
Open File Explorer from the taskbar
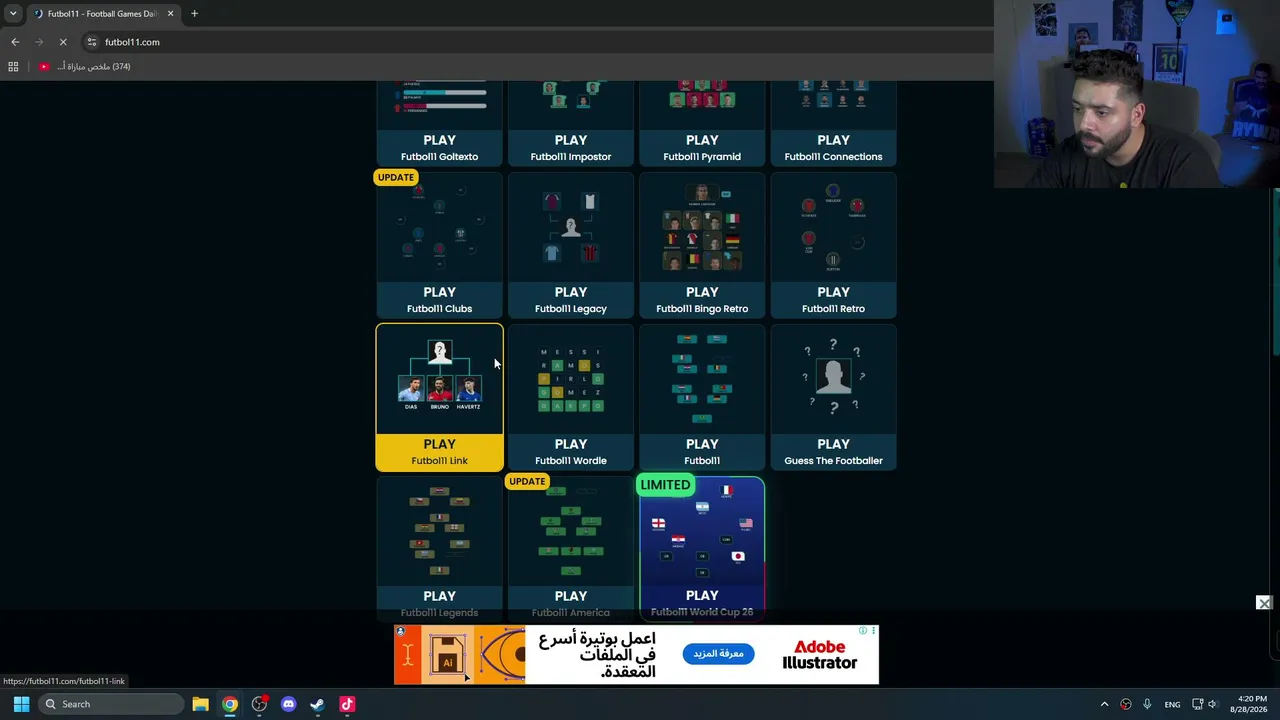200,704
